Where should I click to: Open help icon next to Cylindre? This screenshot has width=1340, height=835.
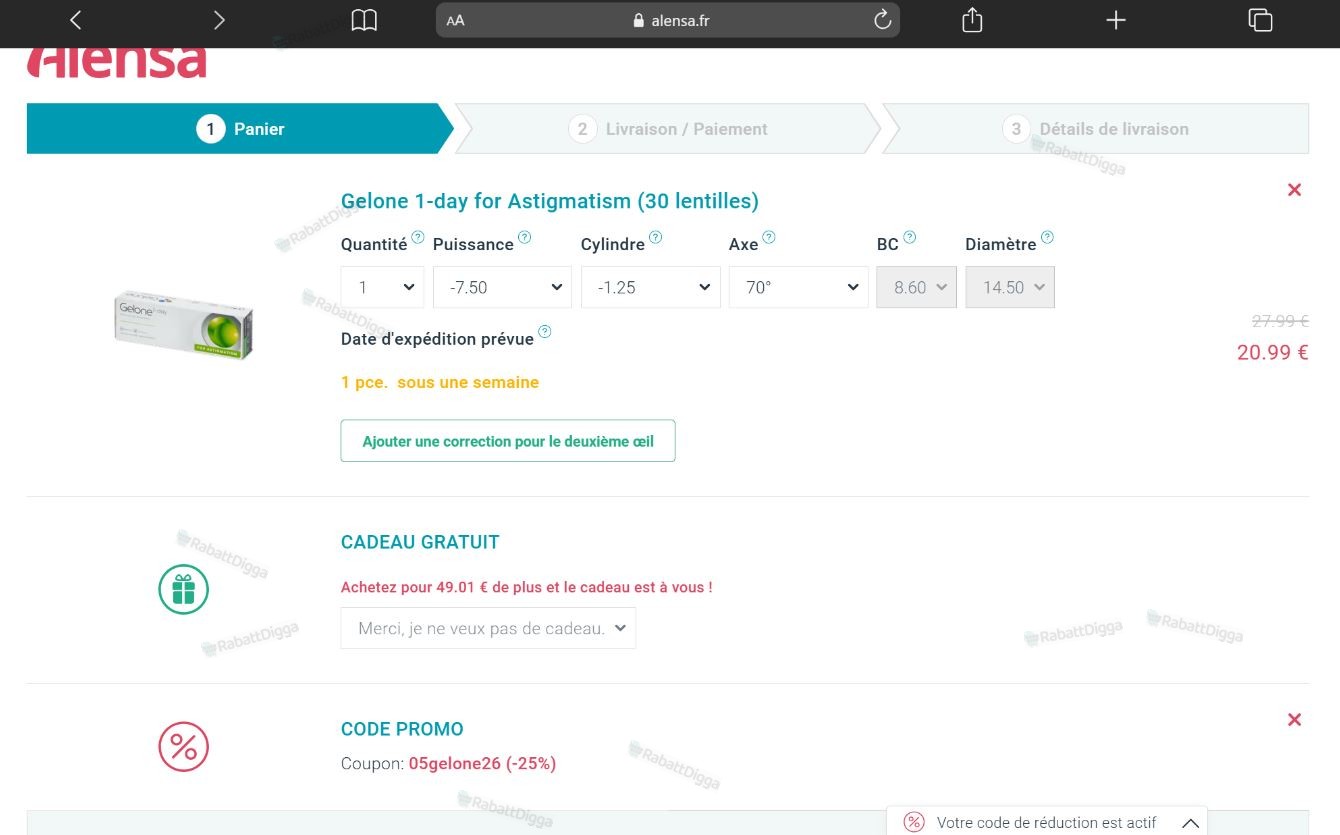[x=655, y=238]
